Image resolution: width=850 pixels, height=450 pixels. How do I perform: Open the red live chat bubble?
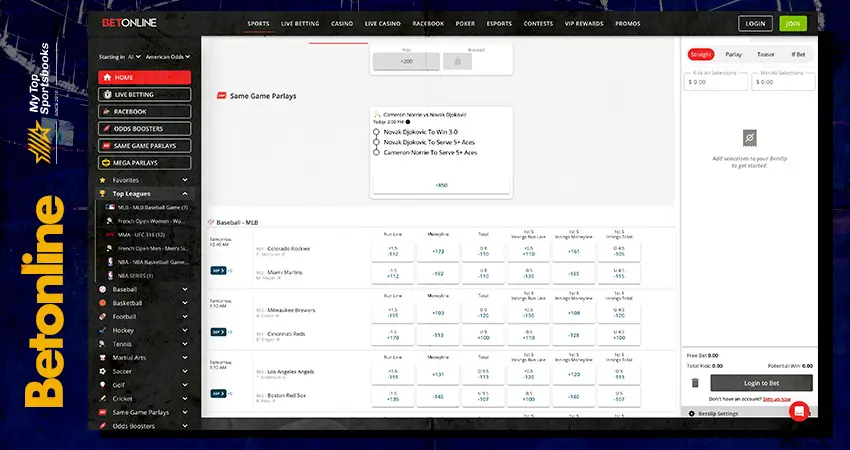pyautogui.click(x=799, y=412)
